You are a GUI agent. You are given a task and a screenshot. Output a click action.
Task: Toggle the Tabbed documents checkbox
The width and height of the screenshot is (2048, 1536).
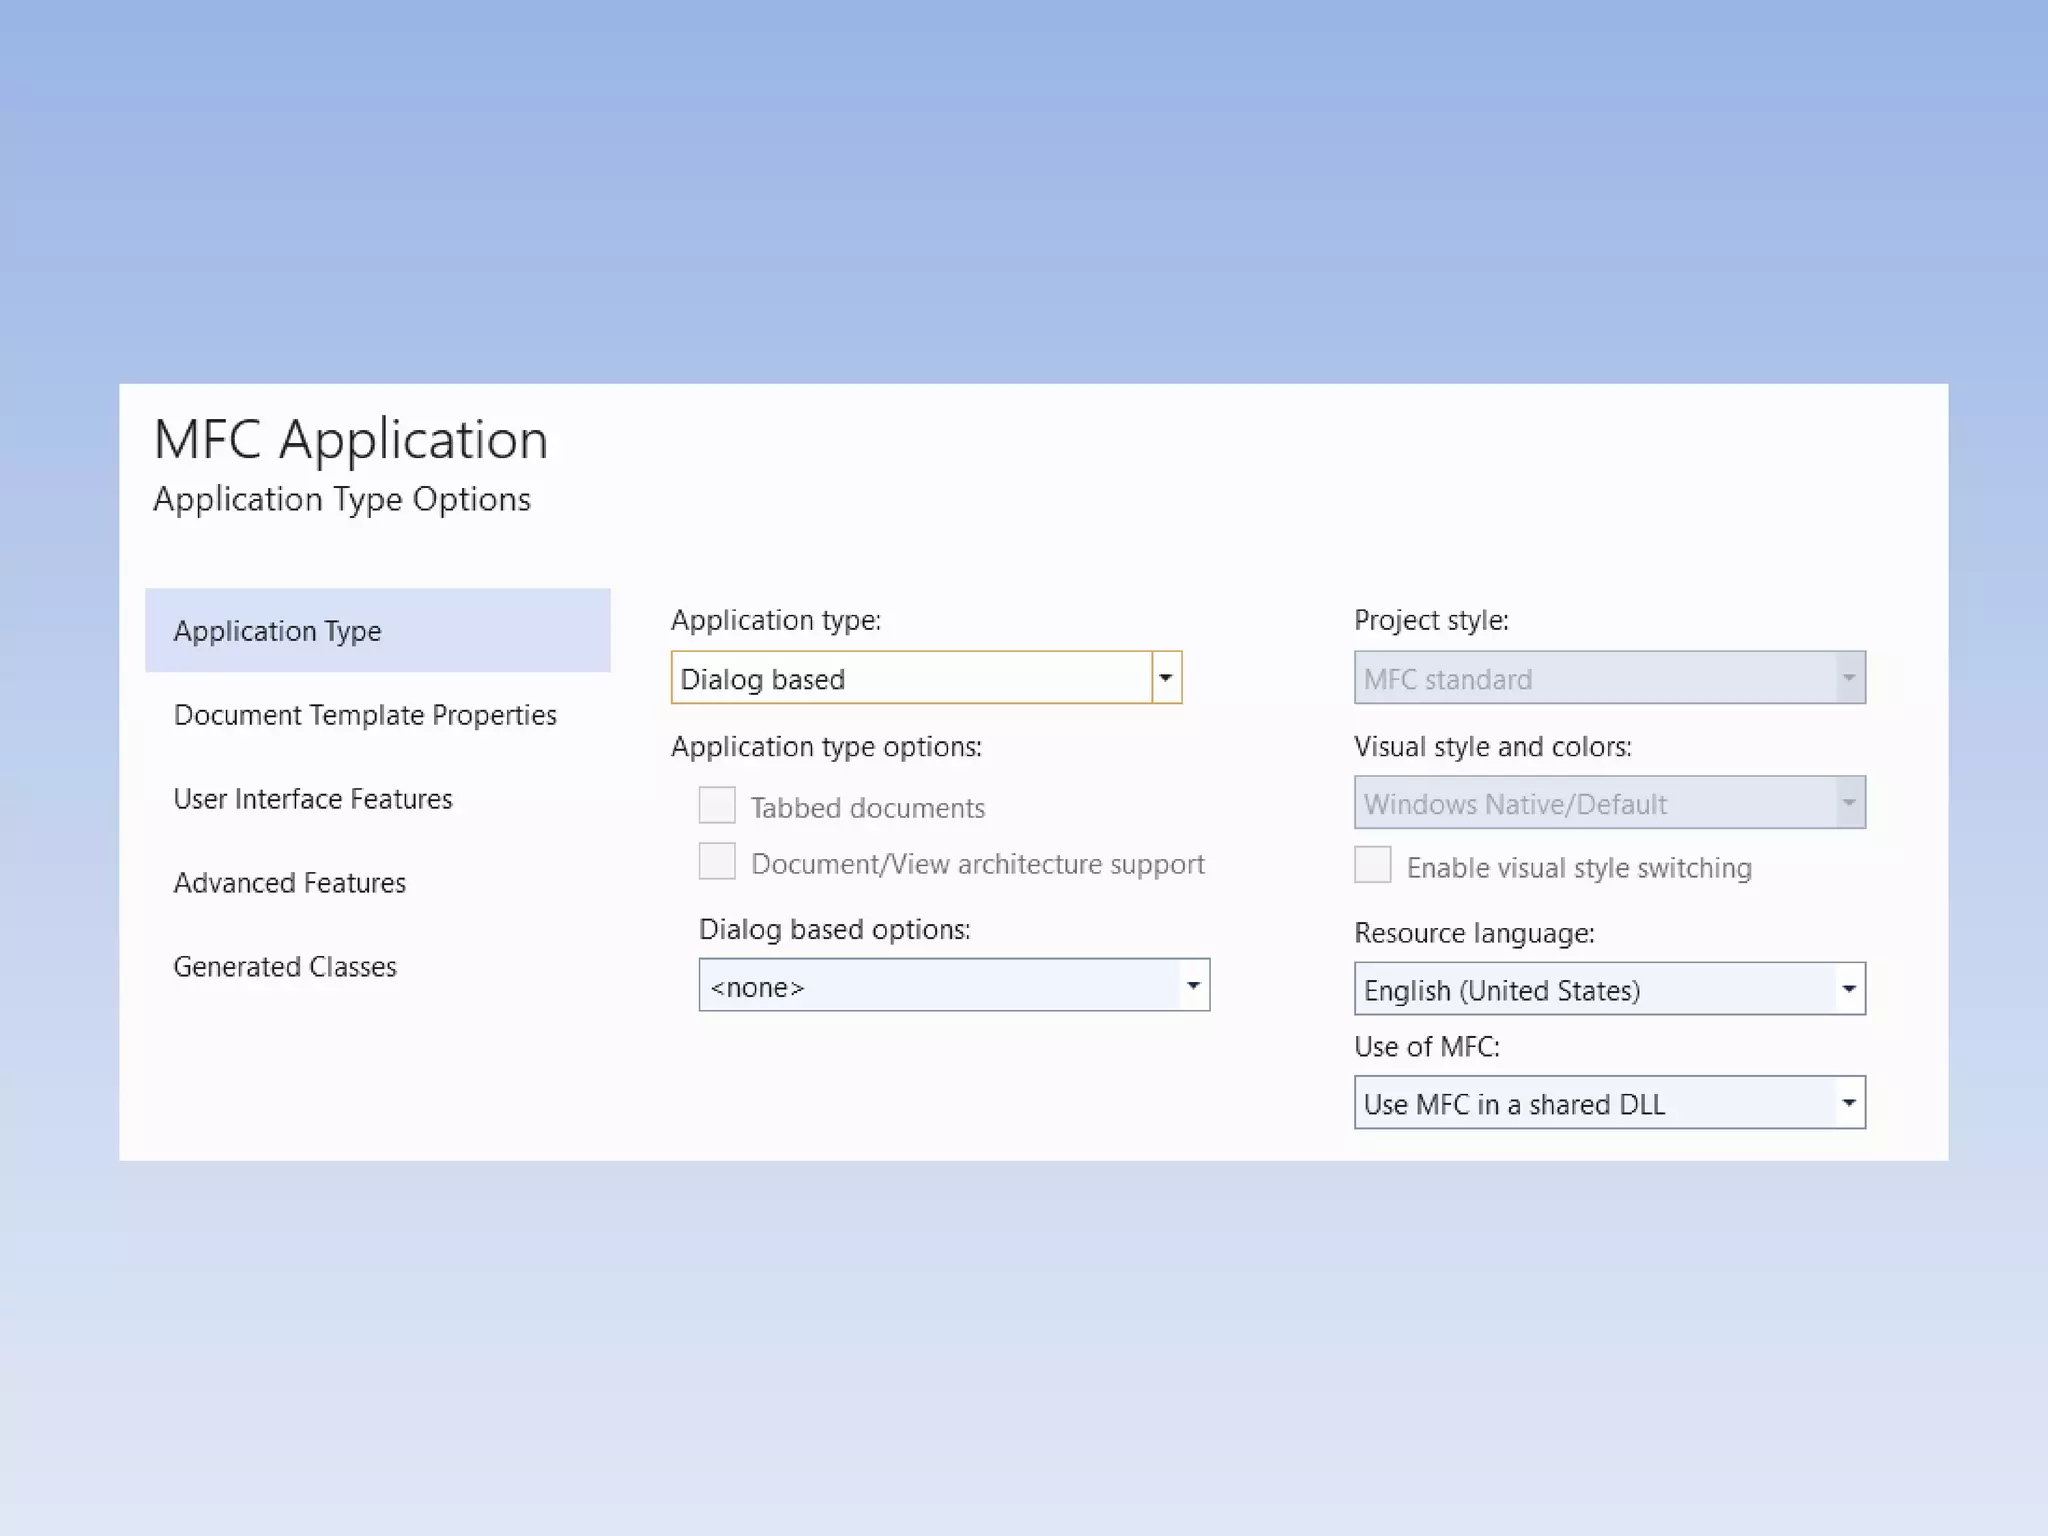pos(717,806)
